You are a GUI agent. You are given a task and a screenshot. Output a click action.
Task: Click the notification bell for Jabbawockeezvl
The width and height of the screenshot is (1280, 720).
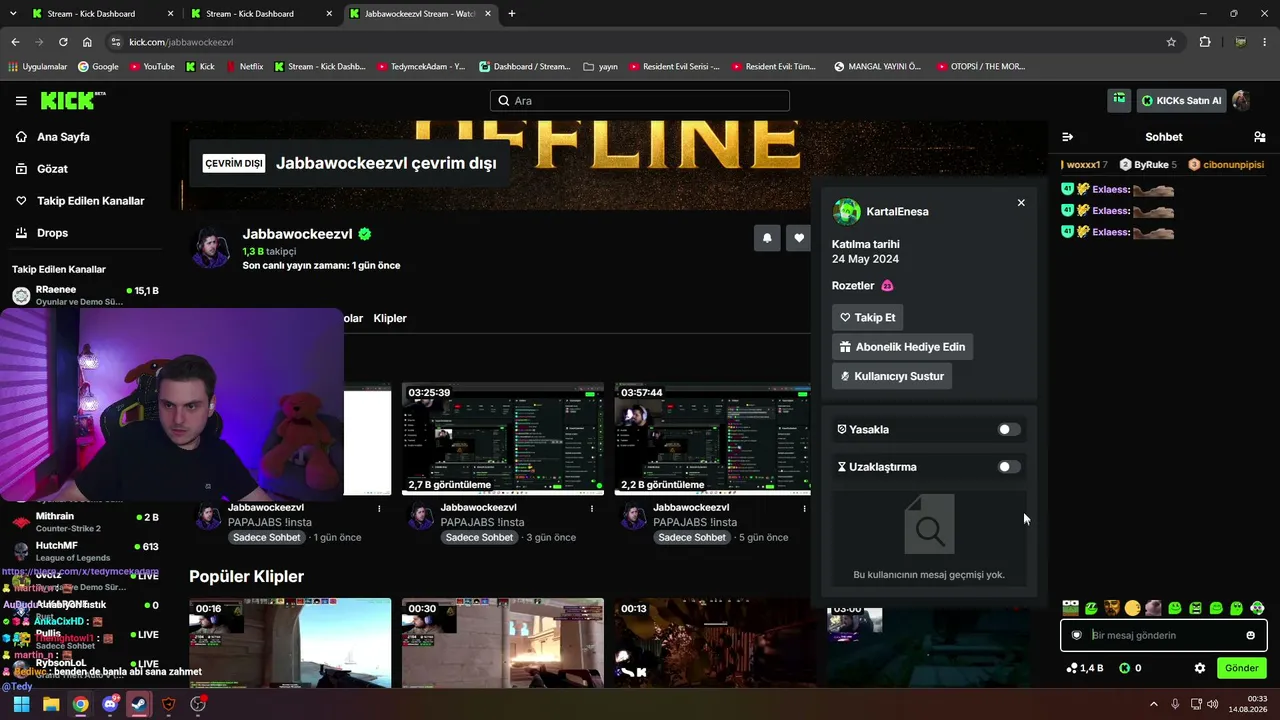767,237
